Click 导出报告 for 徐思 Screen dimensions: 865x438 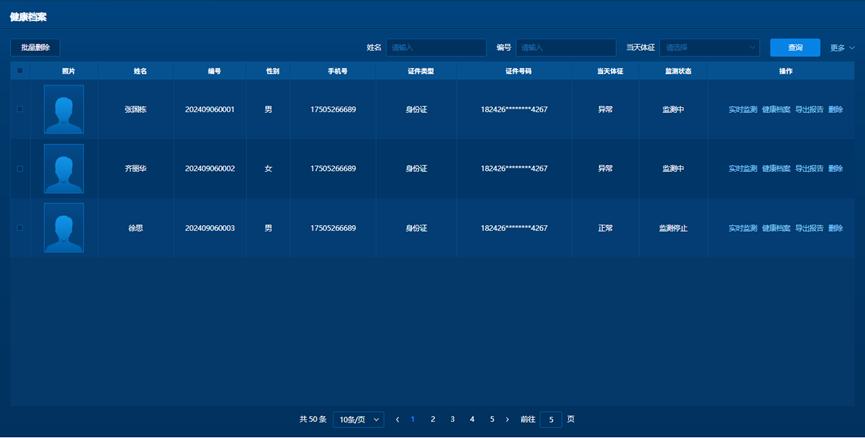pyautogui.click(x=809, y=228)
